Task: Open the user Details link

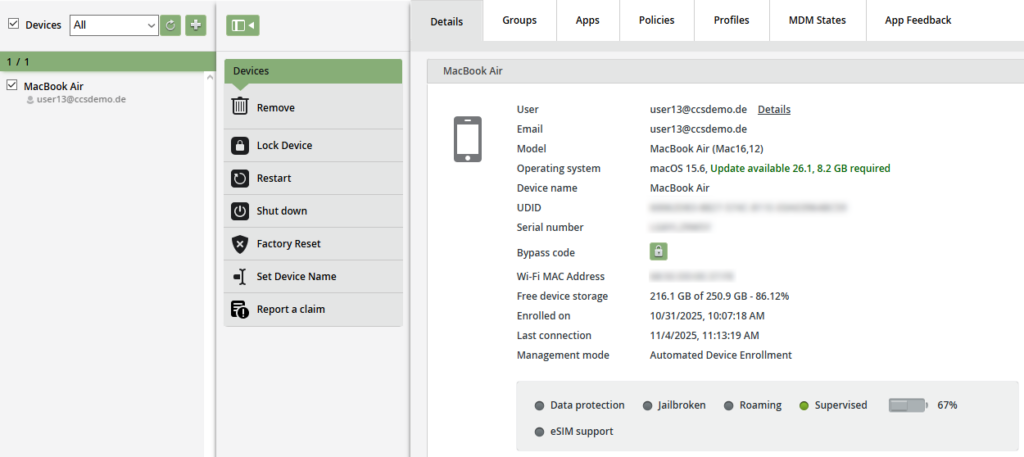Action: [x=773, y=109]
